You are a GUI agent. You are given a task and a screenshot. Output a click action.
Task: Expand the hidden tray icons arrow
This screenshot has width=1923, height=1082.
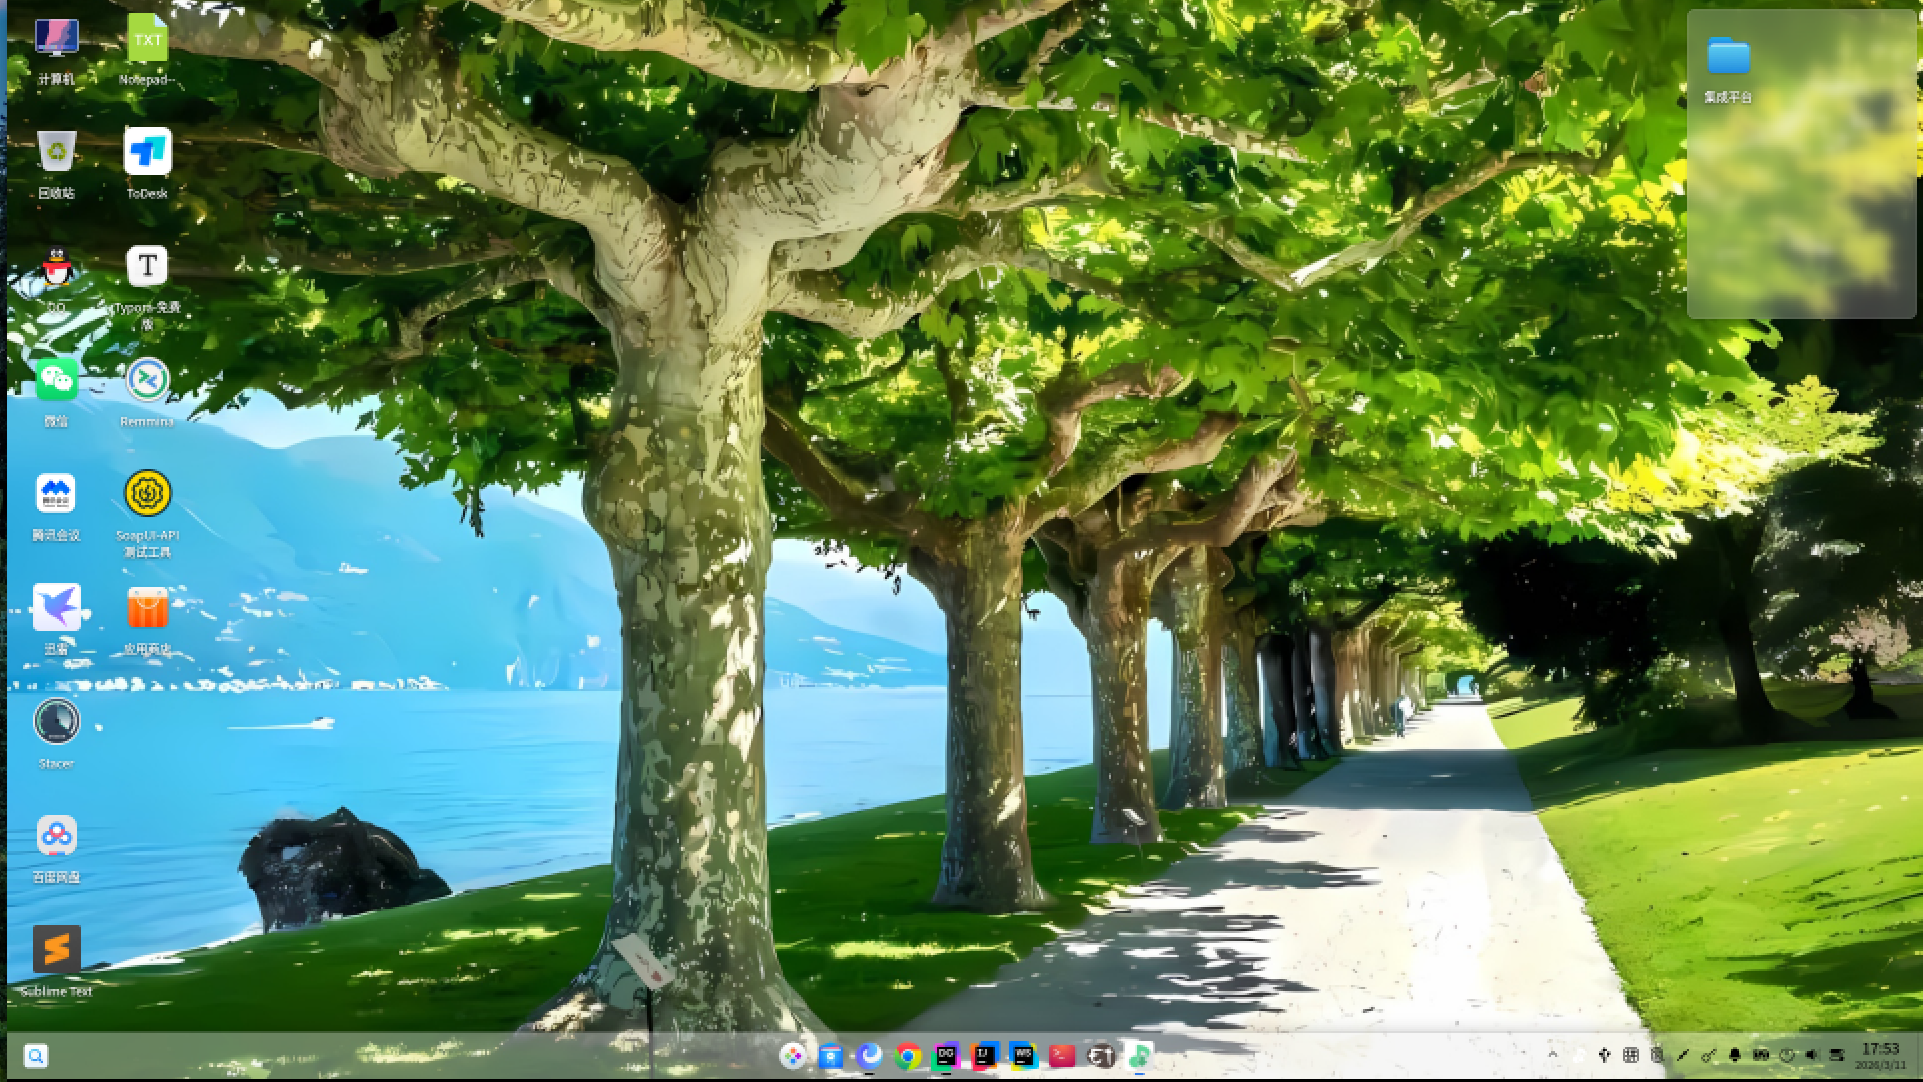pos(1552,1055)
